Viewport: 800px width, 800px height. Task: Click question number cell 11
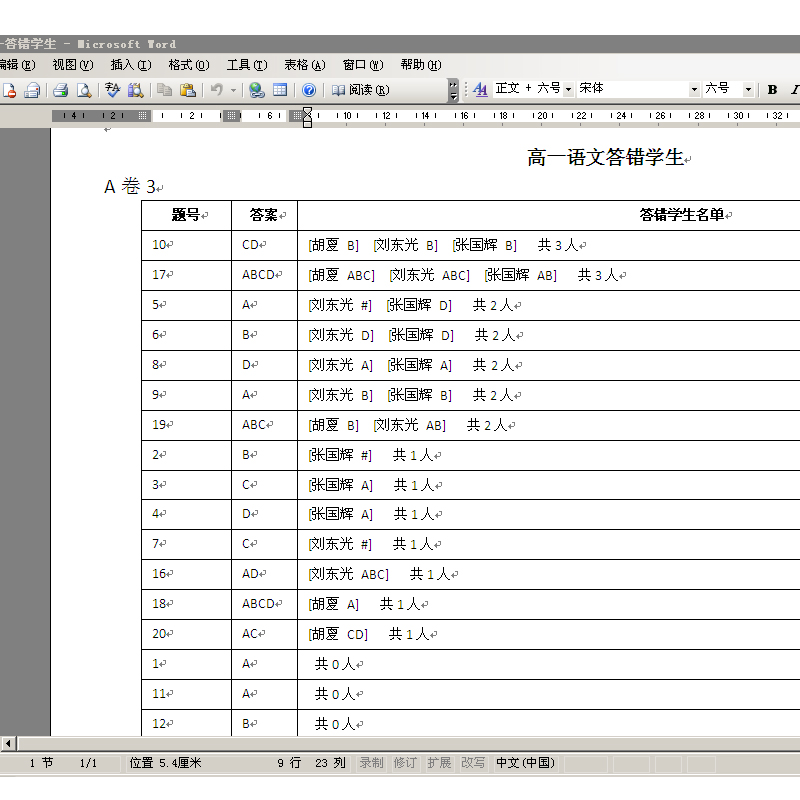coord(186,694)
